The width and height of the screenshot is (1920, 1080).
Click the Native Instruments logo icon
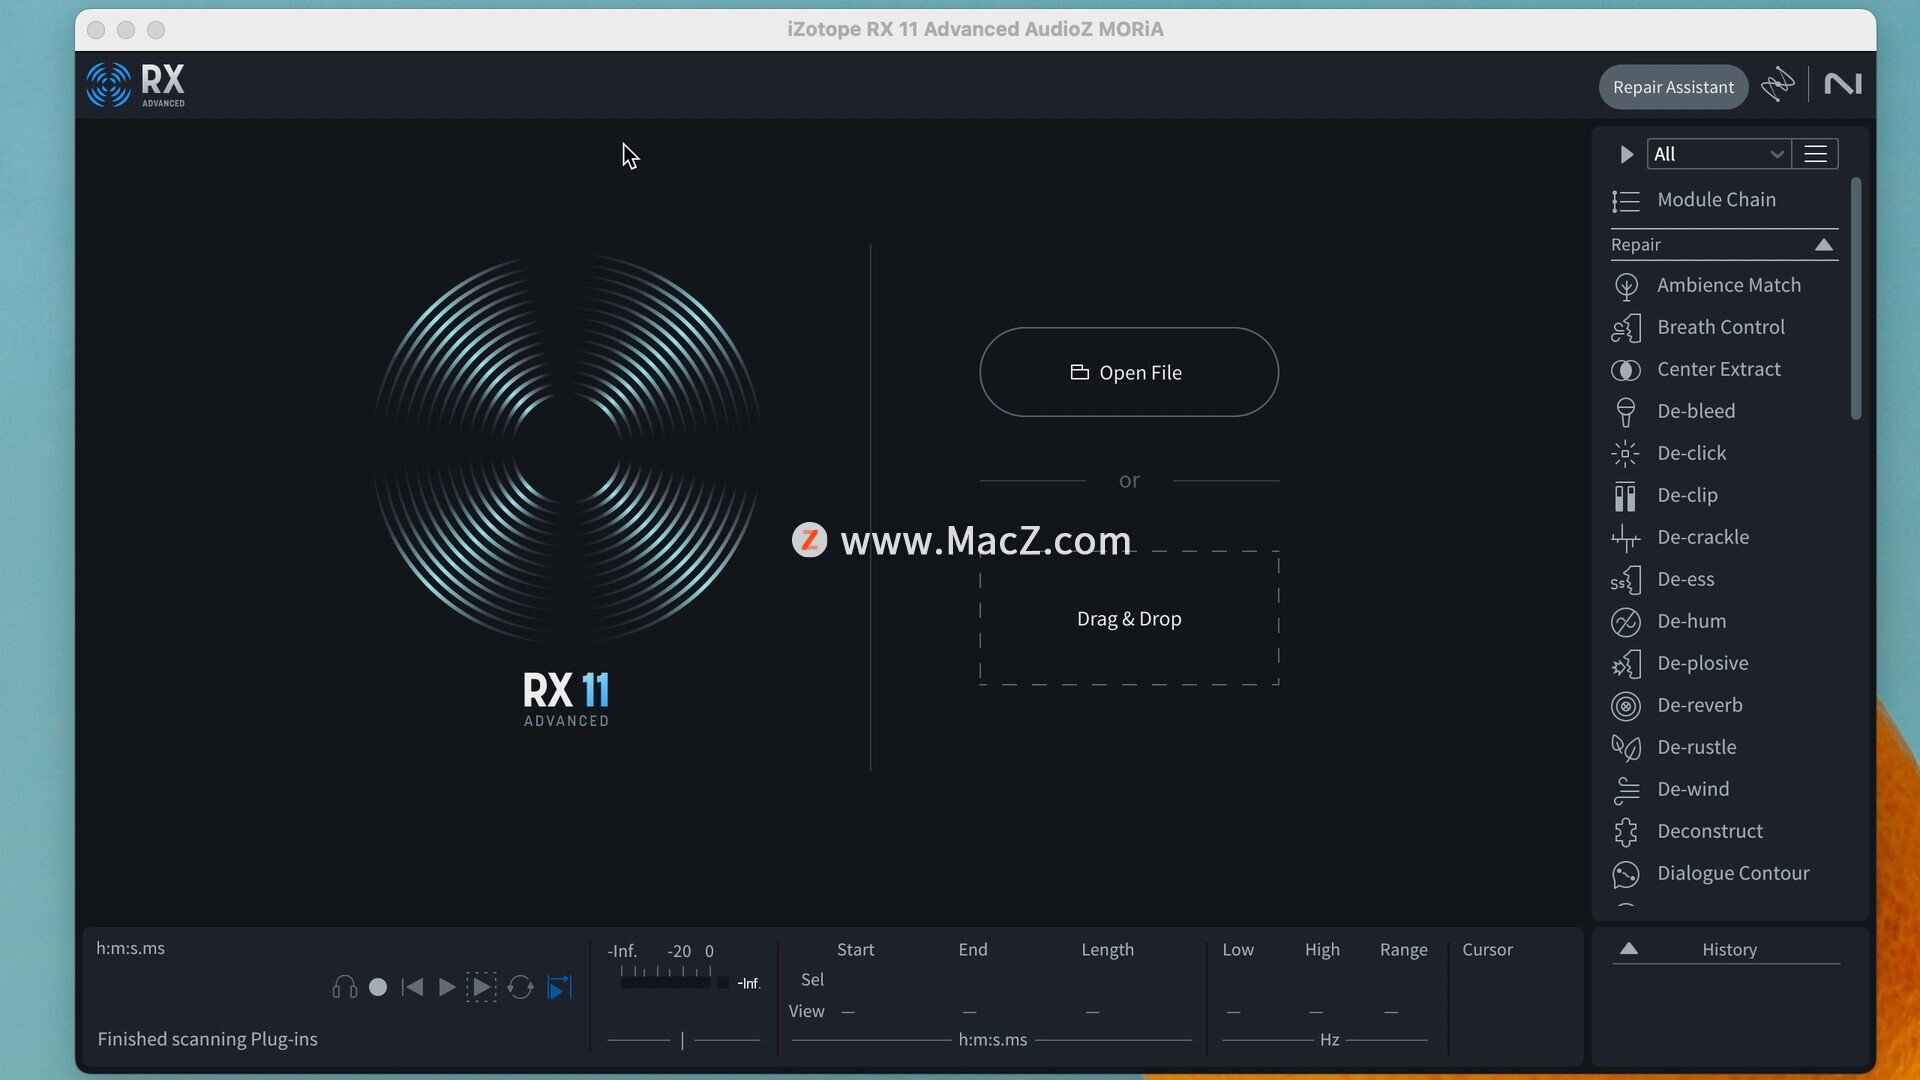1842,85
